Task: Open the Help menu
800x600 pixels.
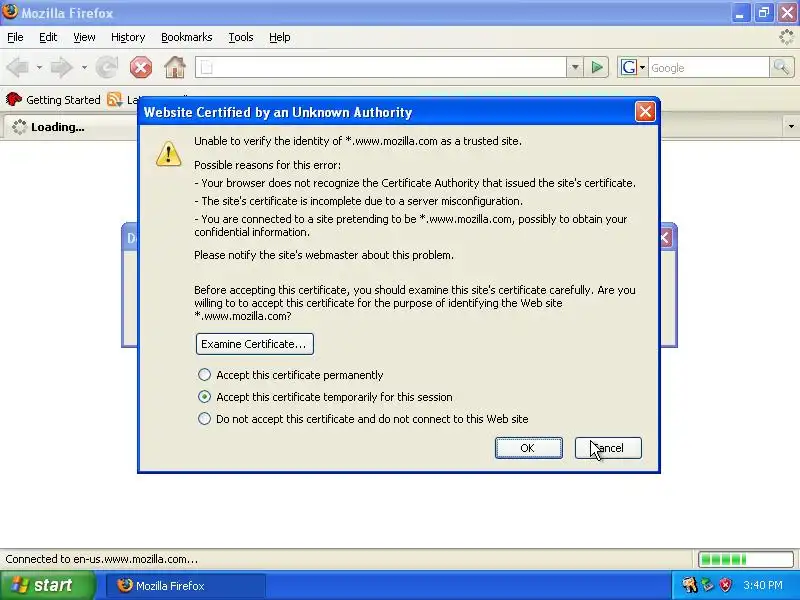Action: pos(280,37)
